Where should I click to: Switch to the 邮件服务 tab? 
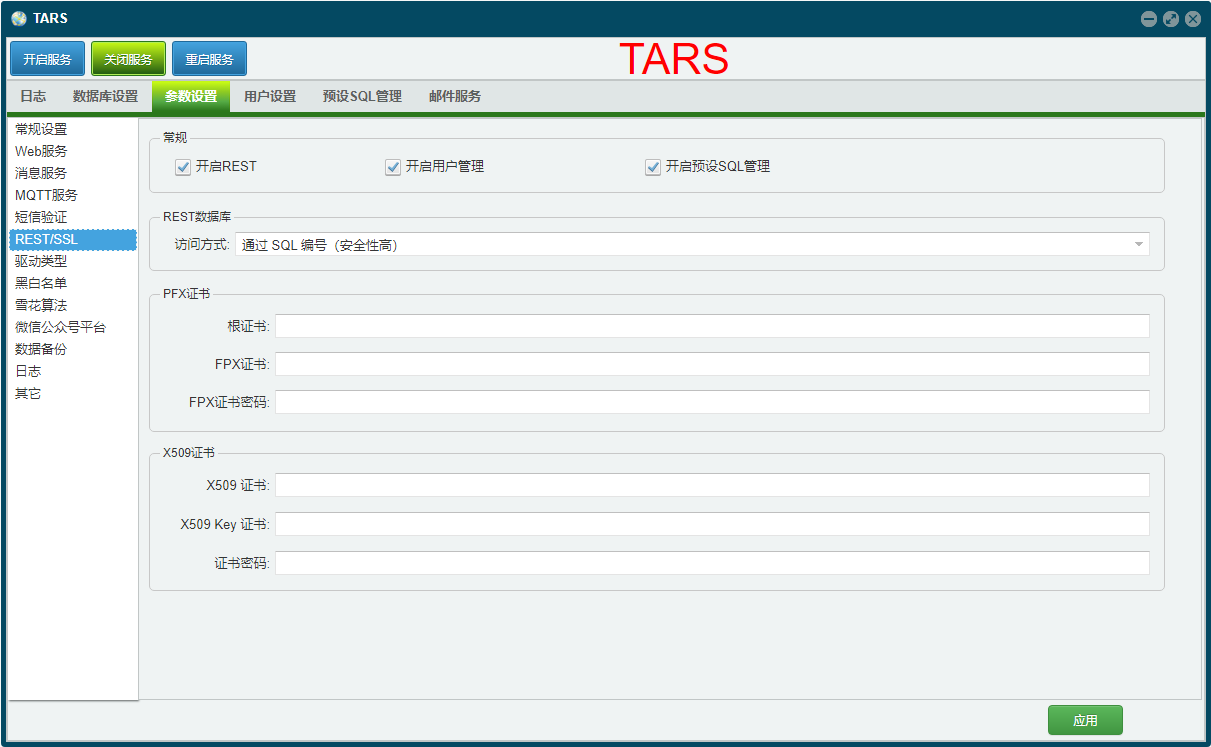coord(455,96)
